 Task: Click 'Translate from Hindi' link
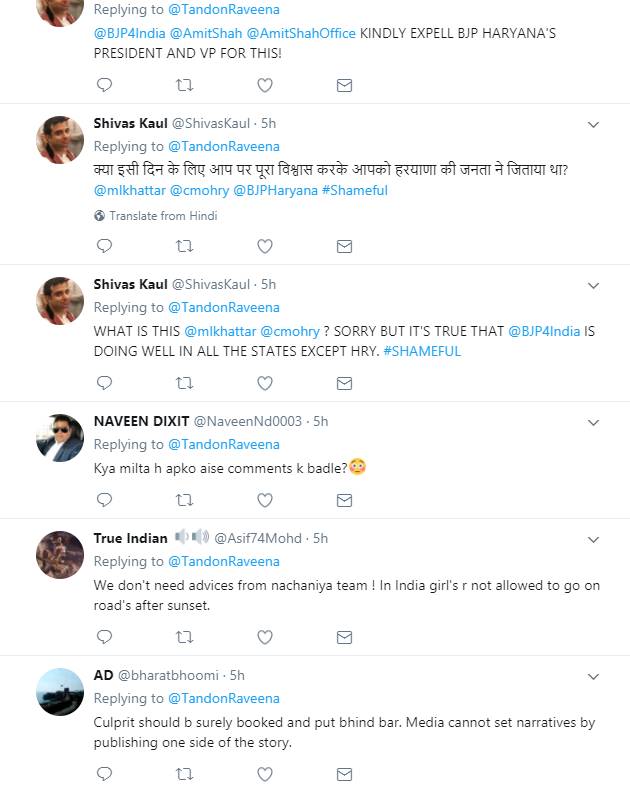coord(163,216)
